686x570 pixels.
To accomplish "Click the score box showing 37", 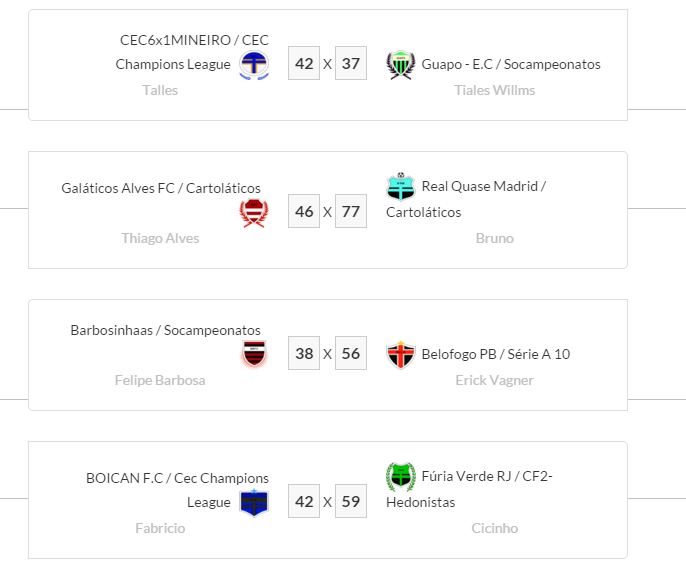I will (351, 64).
